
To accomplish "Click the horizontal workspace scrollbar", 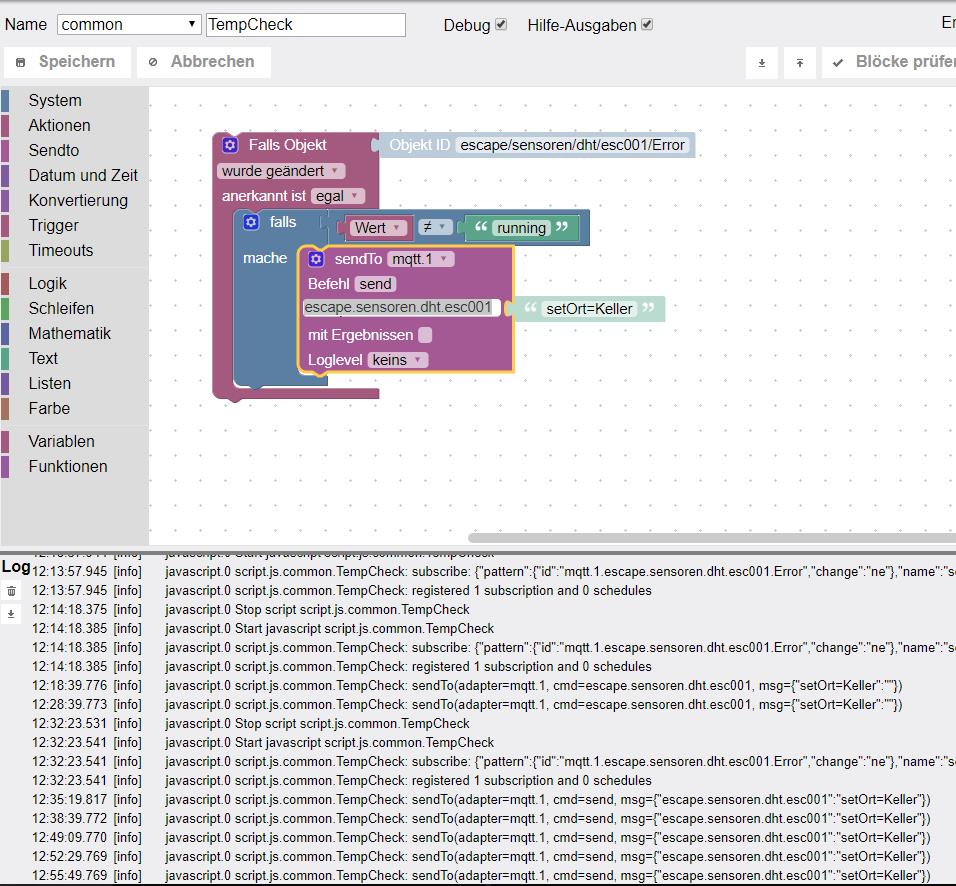I will click(x=712, y=538).
